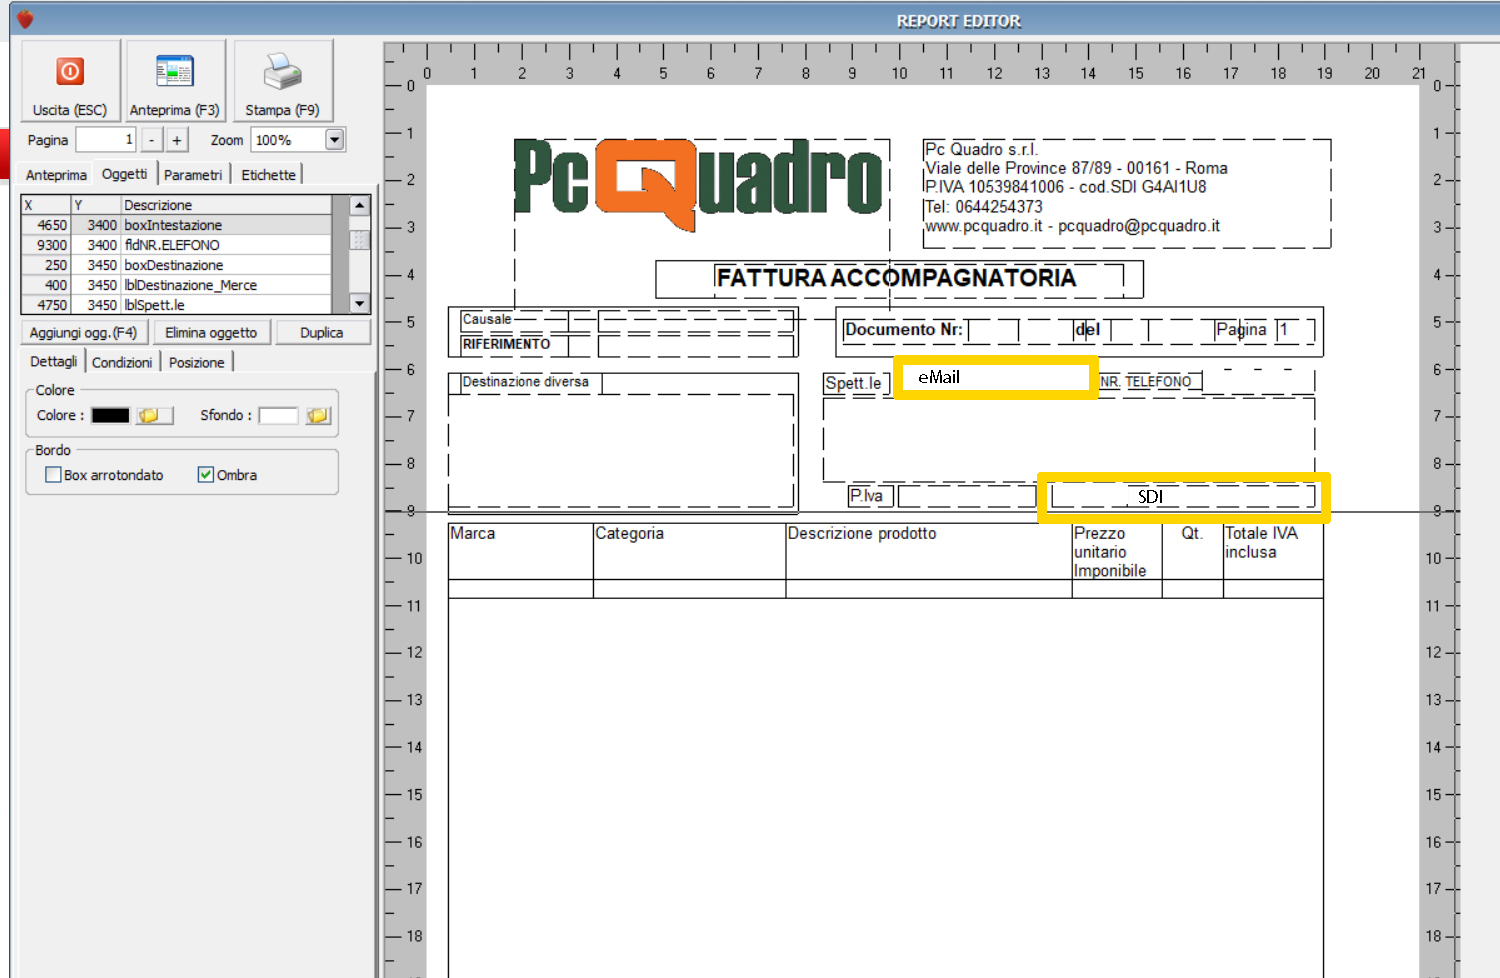Screen dimensions: 1500x978
Task: Select the RIFERIMENTO label on report
Action: tap(506, 345)
